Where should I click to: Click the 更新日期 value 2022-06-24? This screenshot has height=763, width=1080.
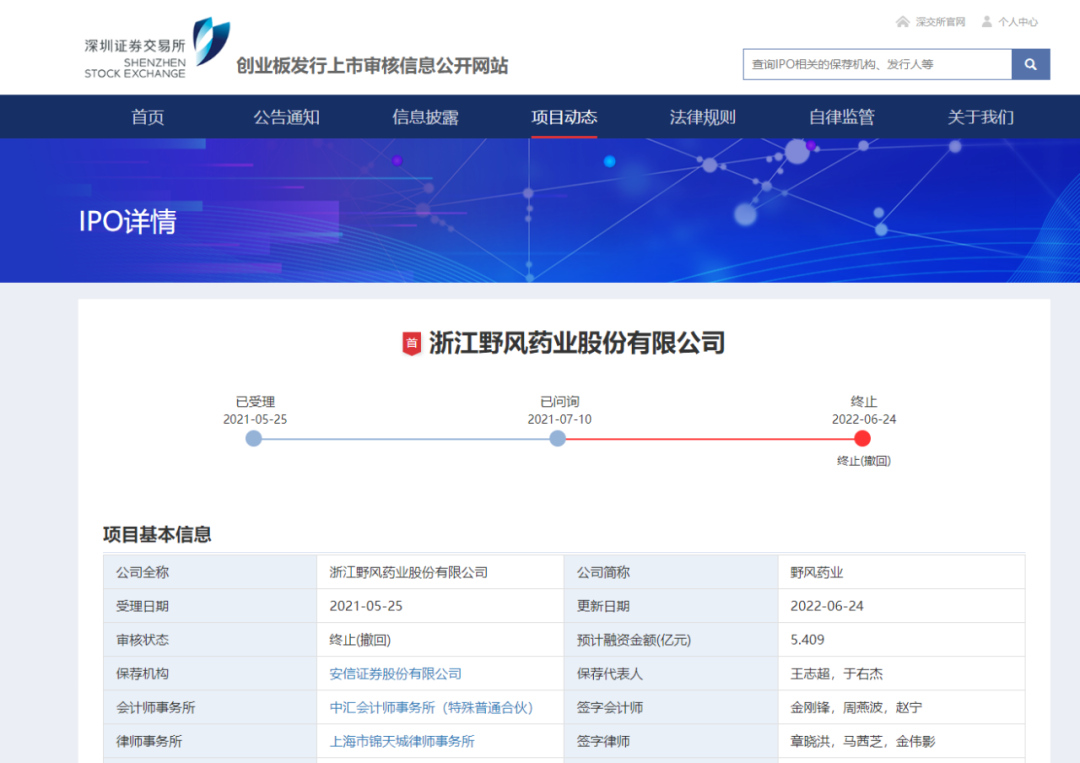[827, 606]
